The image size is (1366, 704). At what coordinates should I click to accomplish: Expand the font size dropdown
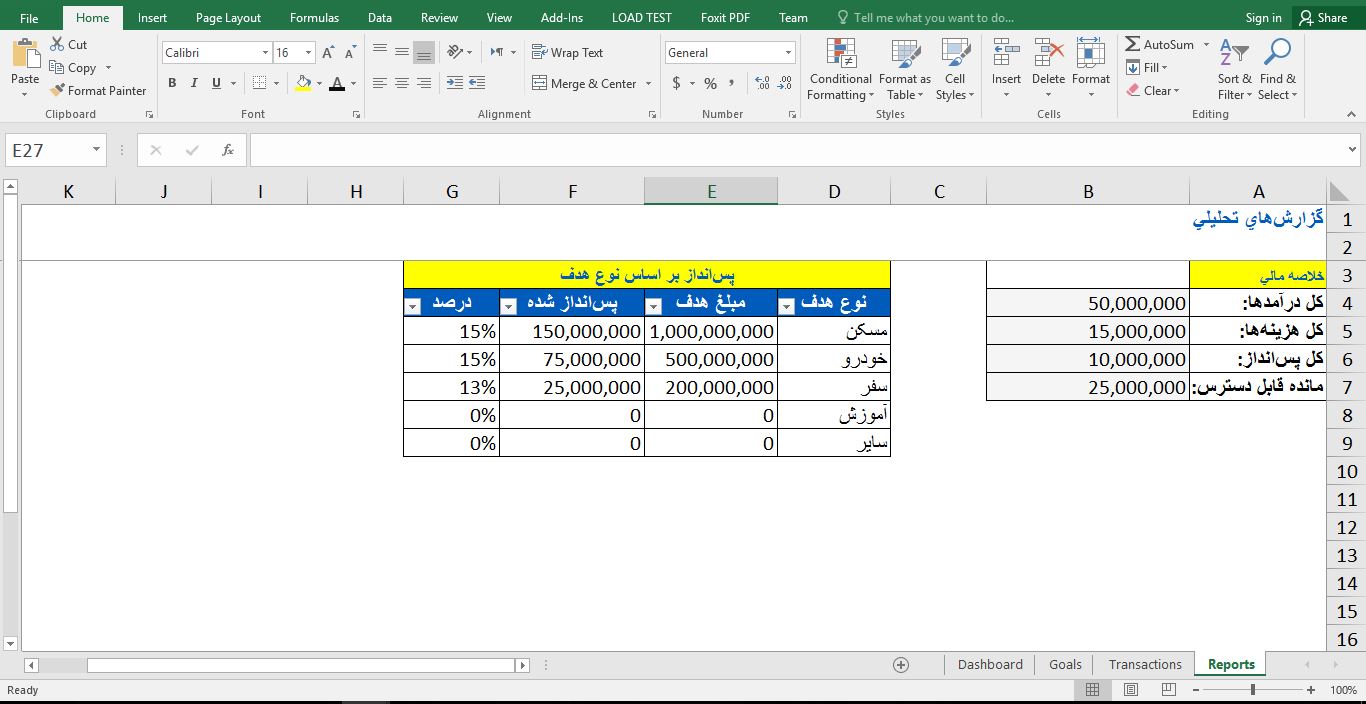(x=308, y=53)
